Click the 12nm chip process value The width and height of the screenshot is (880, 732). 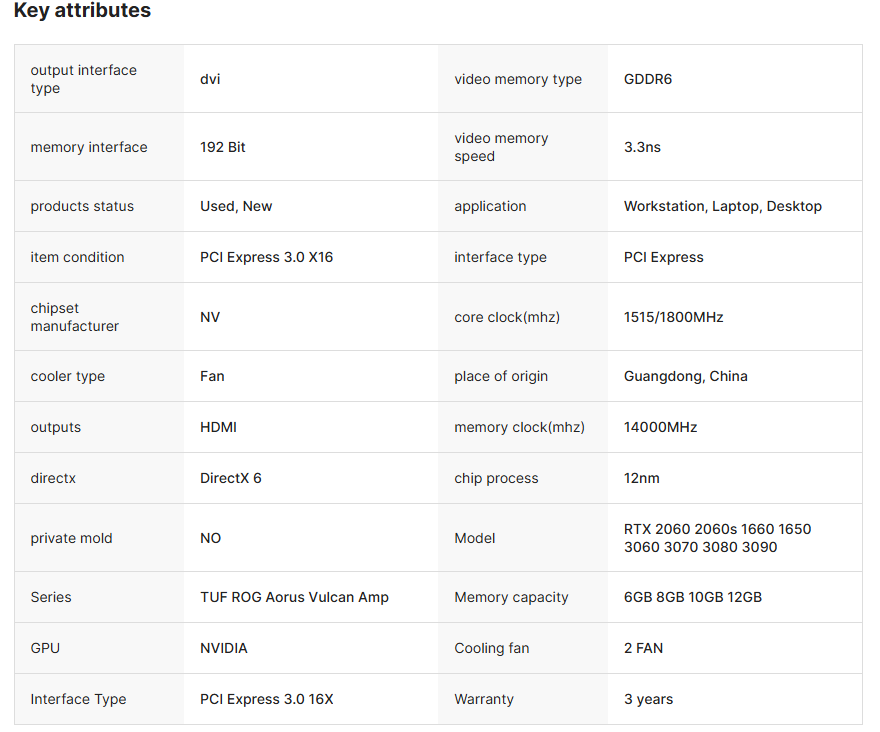[x=641, y=478]
